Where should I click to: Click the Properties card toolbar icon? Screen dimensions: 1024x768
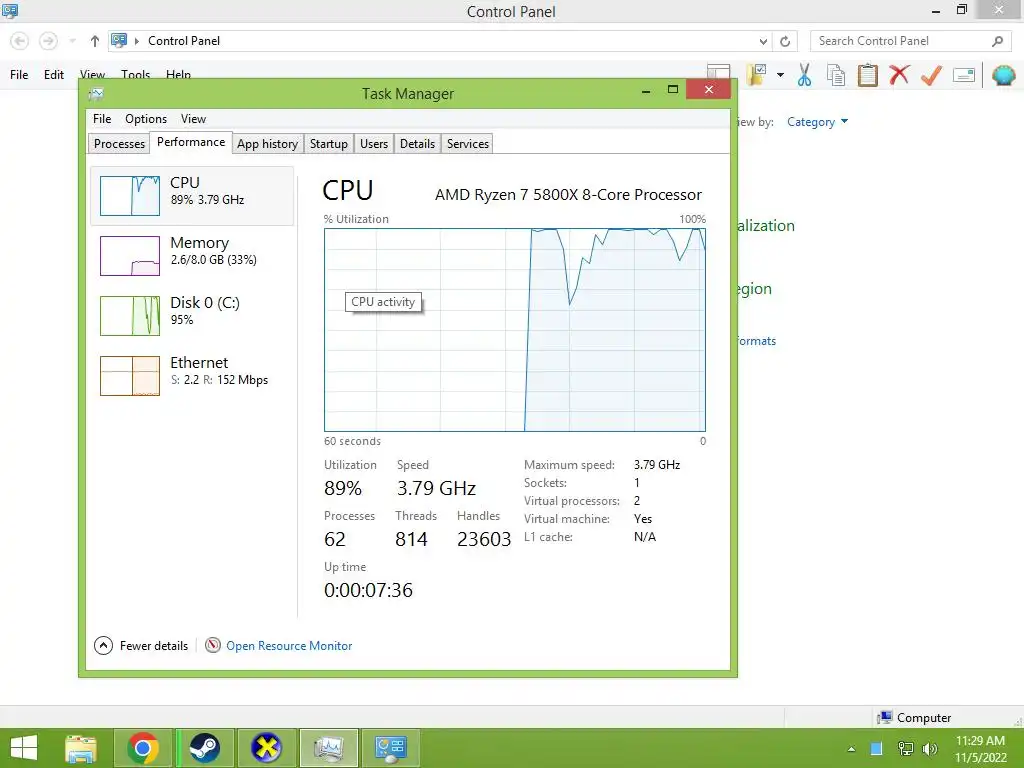click(x=963, y=75)
